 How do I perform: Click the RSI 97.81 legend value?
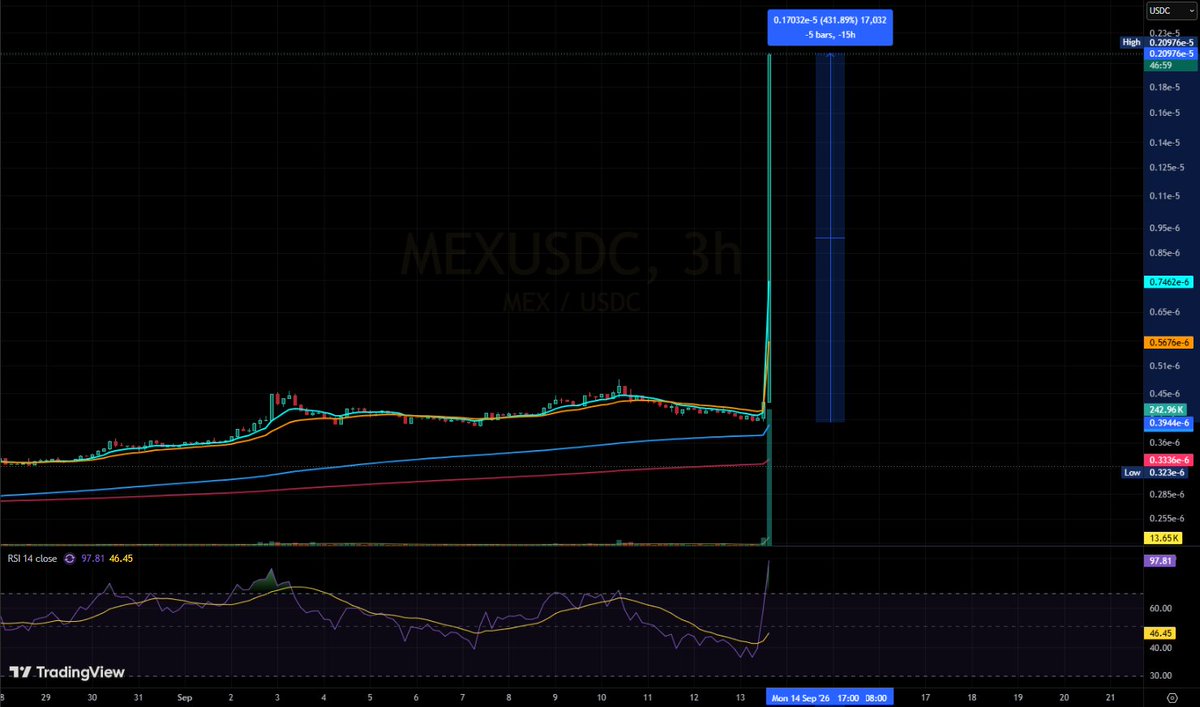click(x=92, y=558)
